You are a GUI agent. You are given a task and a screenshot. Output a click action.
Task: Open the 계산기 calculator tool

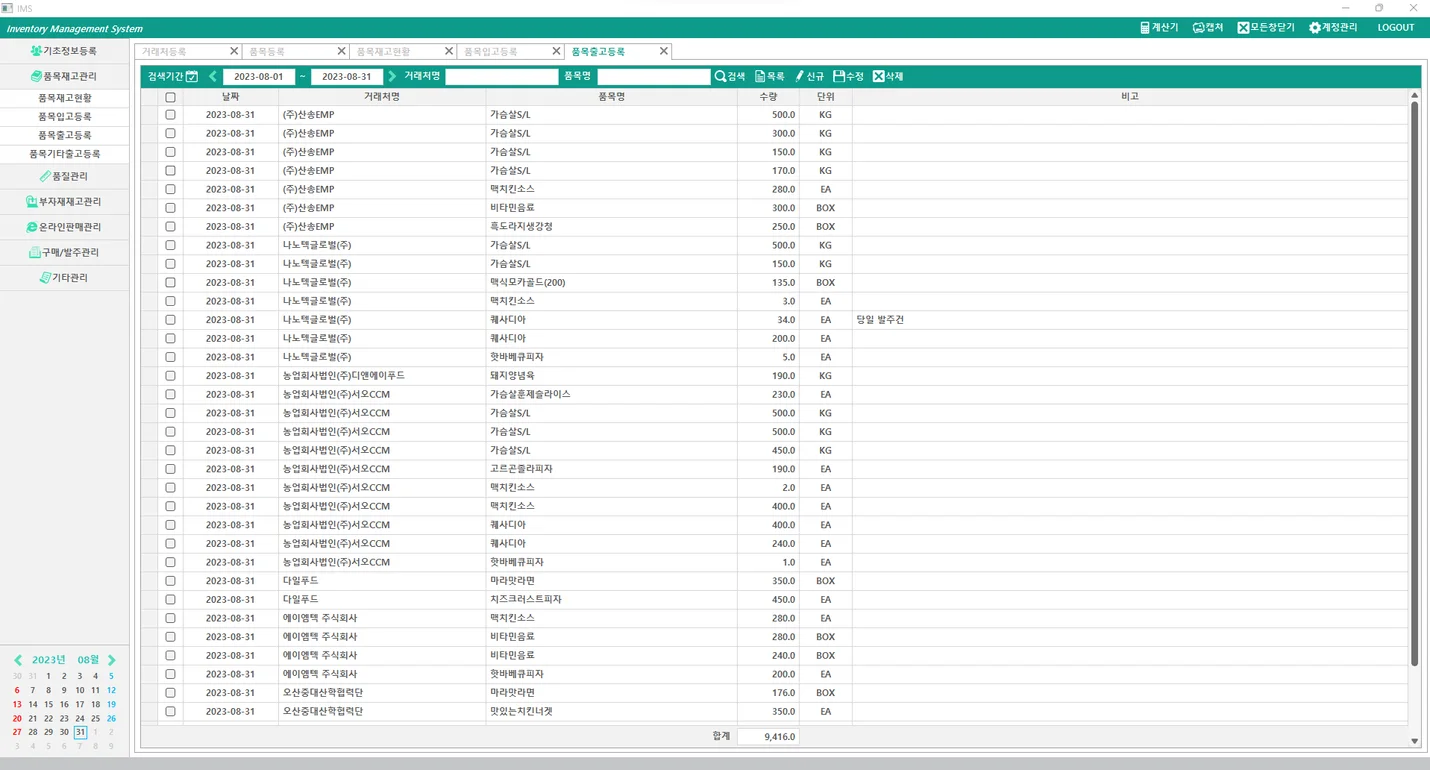tap(1158, 28)
